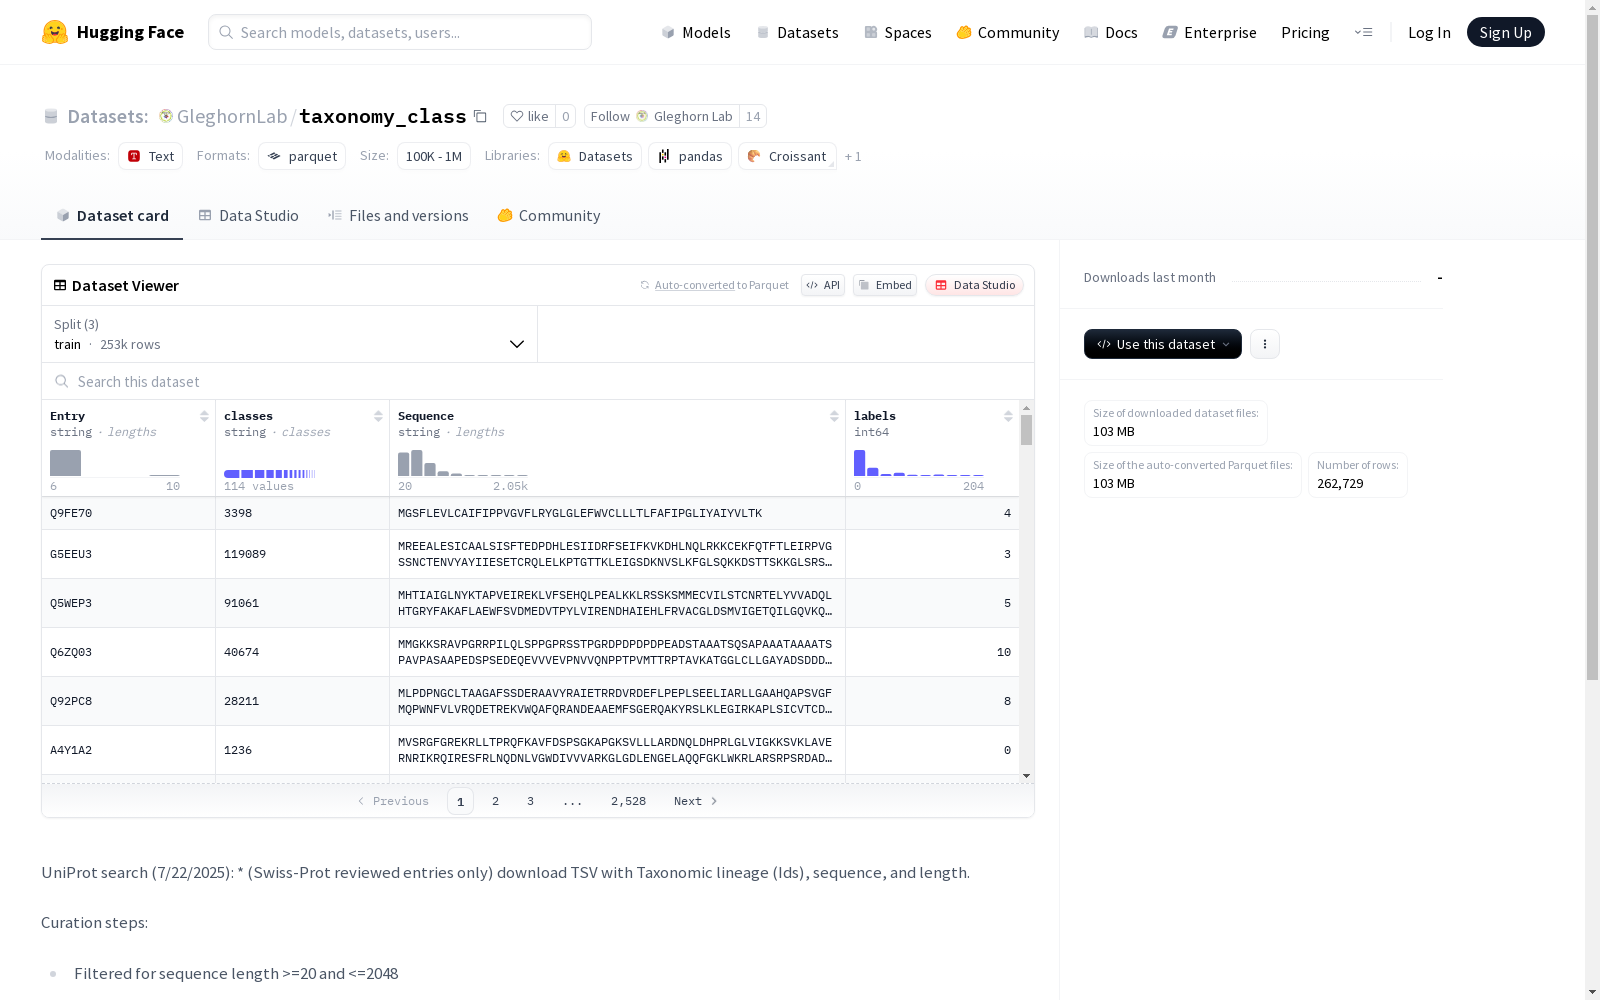Open Data Studio from the viewer header
The image size is (1600, 1000).
coord(974,285)
